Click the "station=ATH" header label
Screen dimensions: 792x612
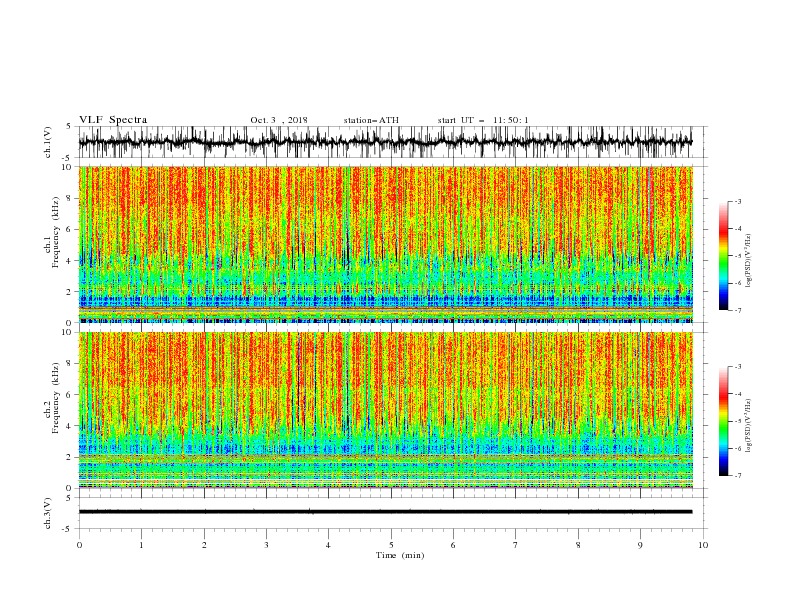tap(371, 120)
